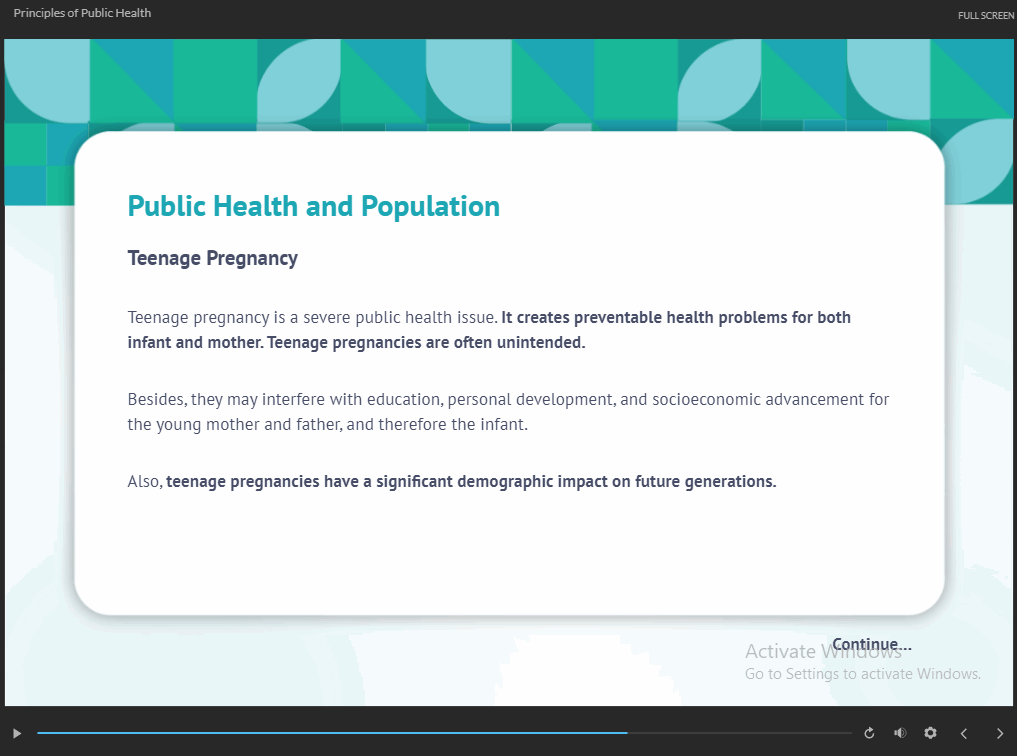The image size is (1017, 756).
Task: Click the text 'Teenage pregnancy is a severe public health issue'
Action: click(312, 318)
